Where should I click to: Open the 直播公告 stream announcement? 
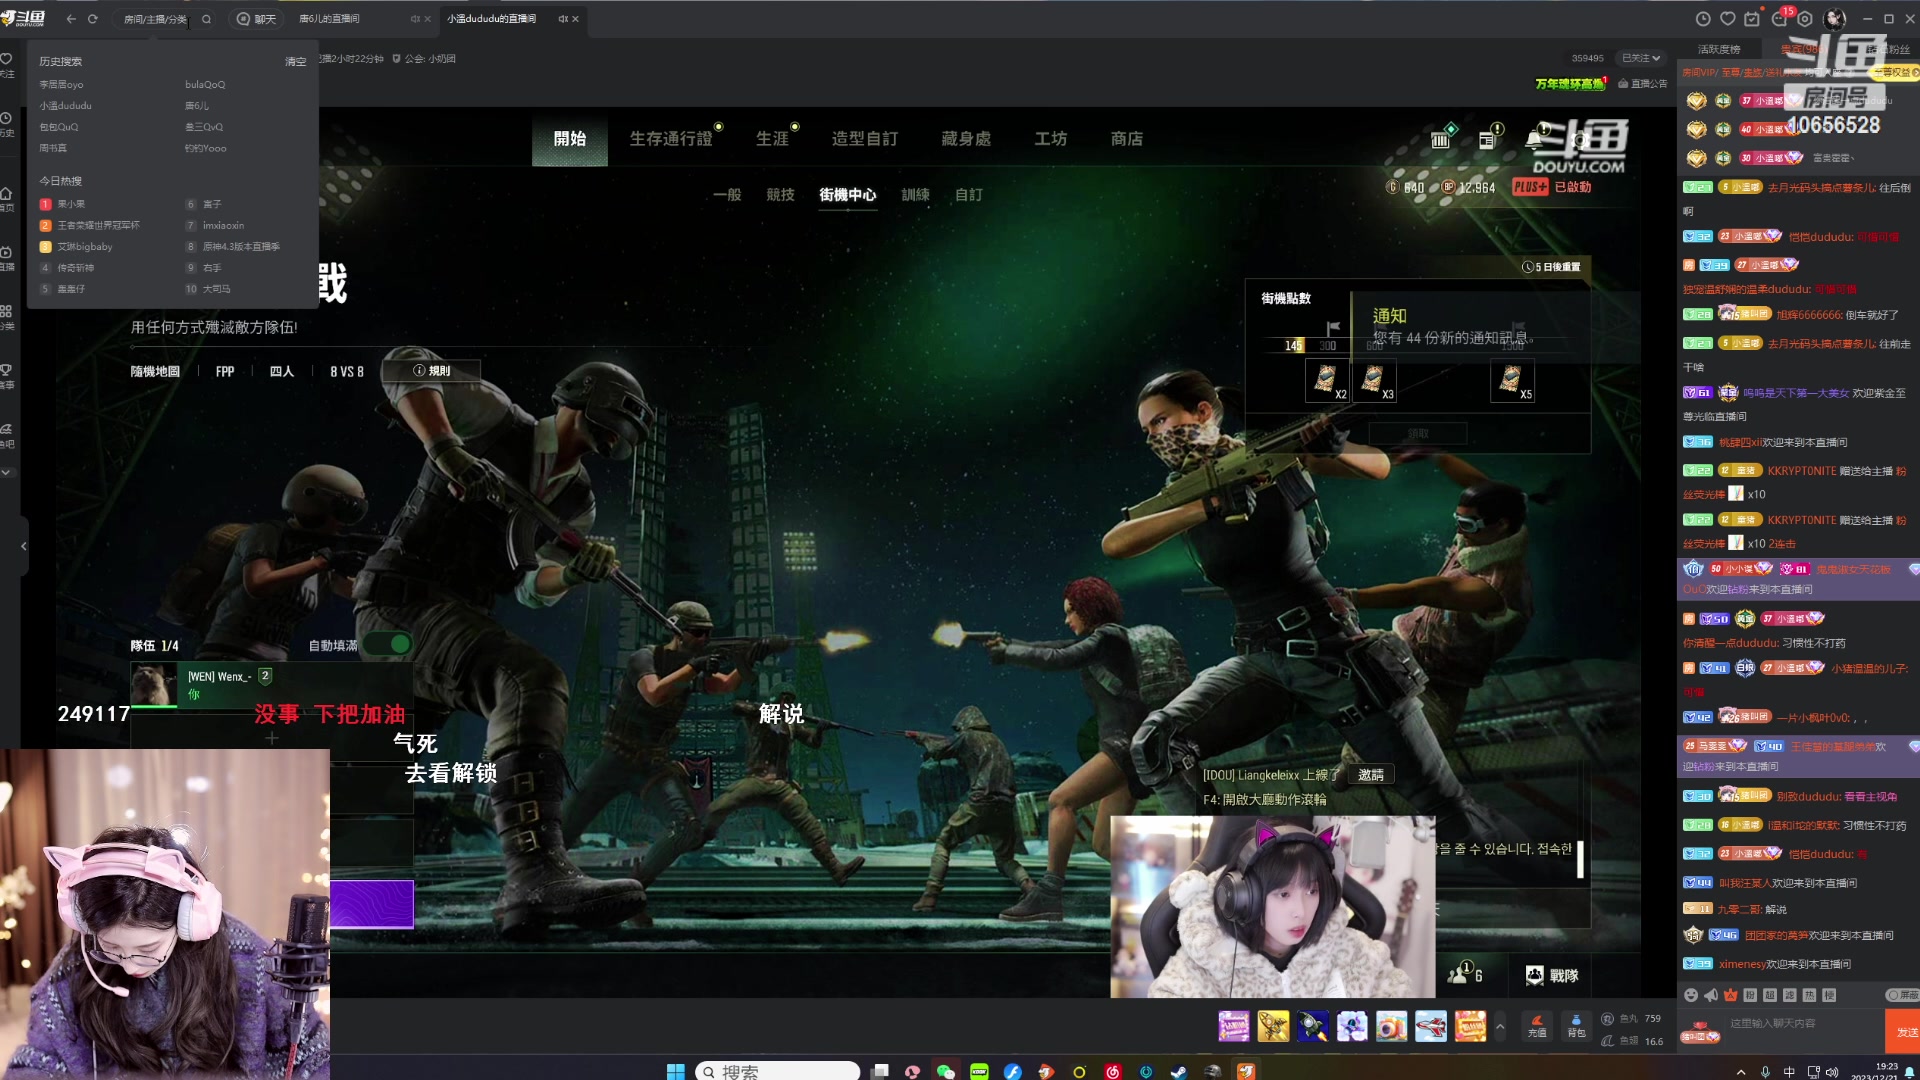pos(1642,84)
